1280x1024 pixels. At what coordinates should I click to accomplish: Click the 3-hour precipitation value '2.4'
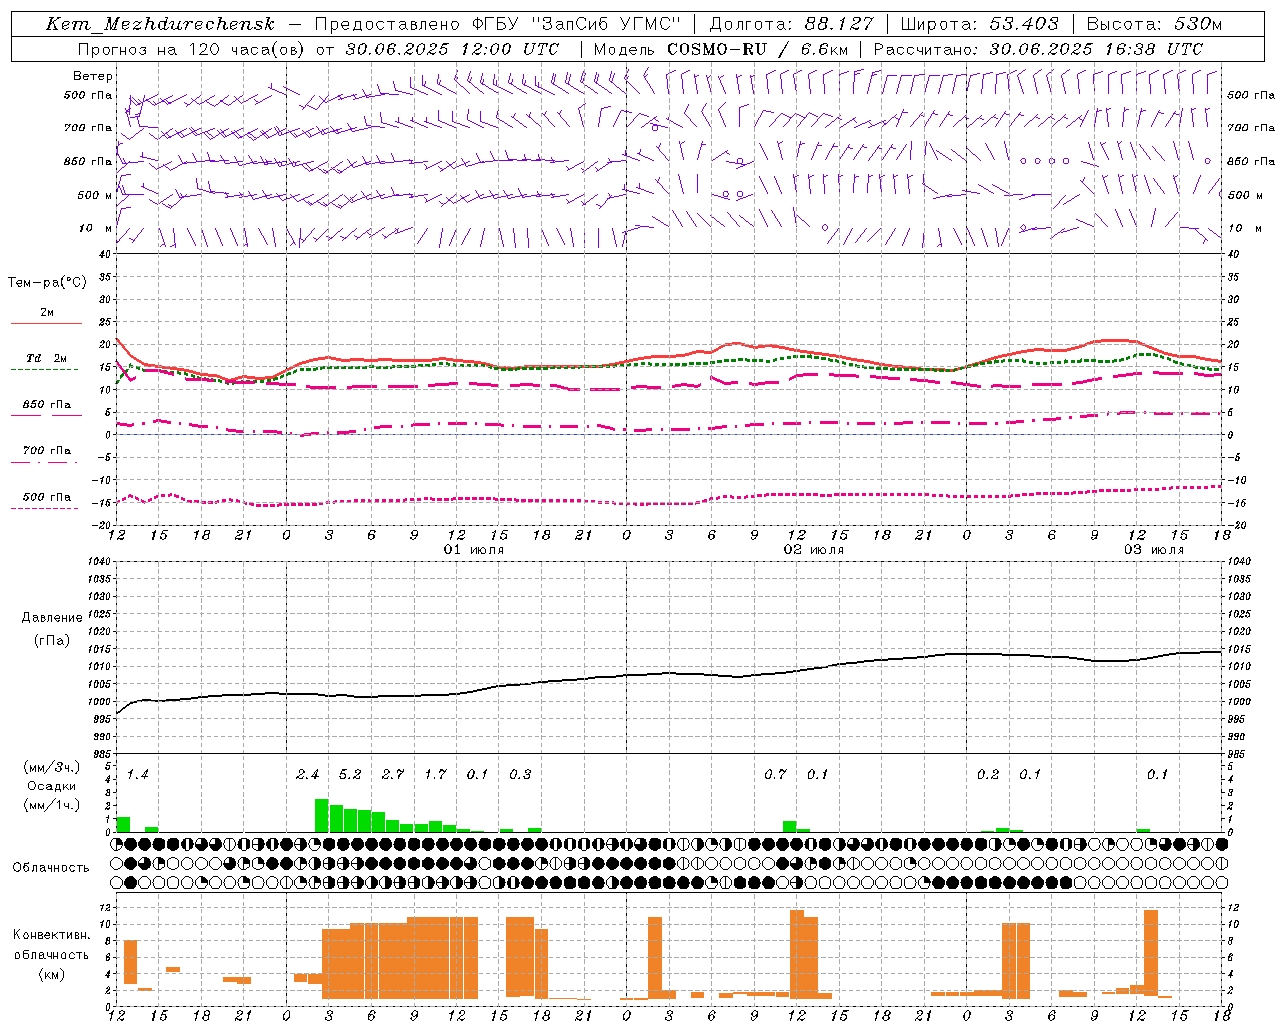click(x=307, y=774)
